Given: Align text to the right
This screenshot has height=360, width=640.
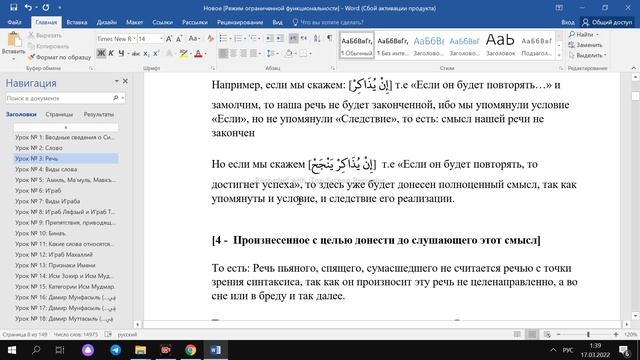Looking at the screenshot, I should (x=243, y=53).
